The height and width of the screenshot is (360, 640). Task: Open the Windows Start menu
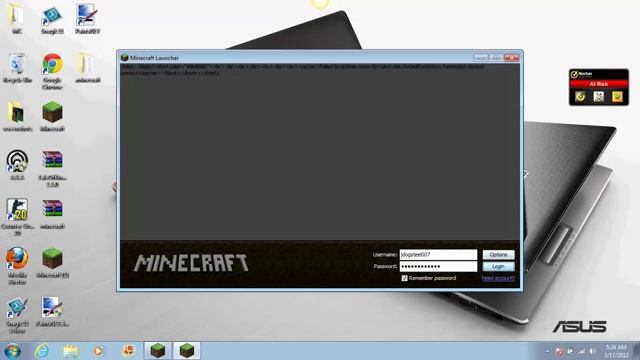[x=12, y=351]
